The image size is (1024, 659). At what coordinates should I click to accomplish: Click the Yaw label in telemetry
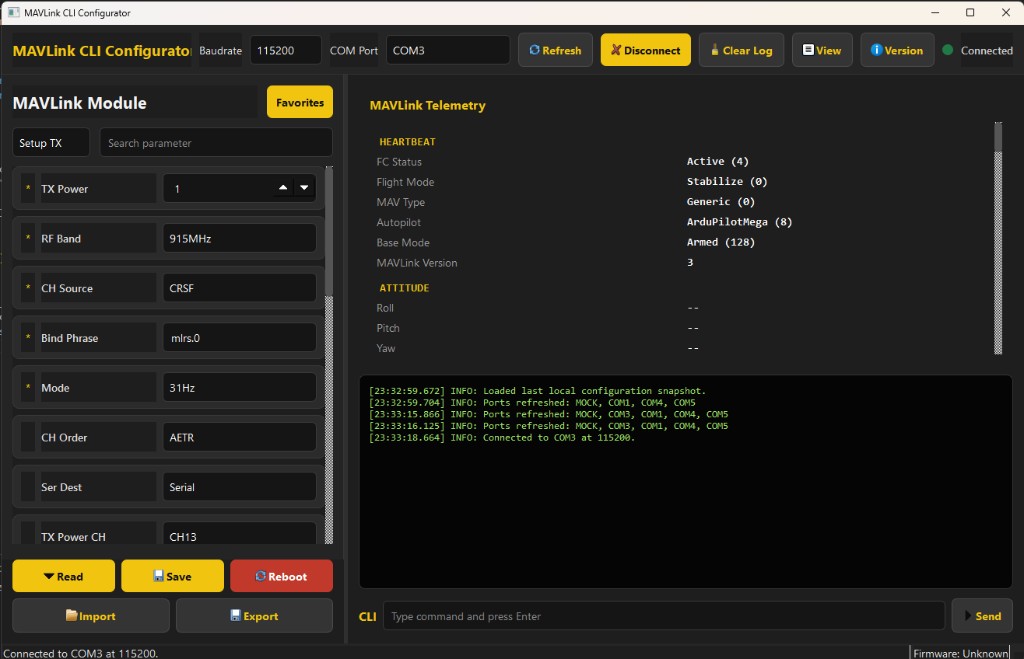(x=385, y=349)
